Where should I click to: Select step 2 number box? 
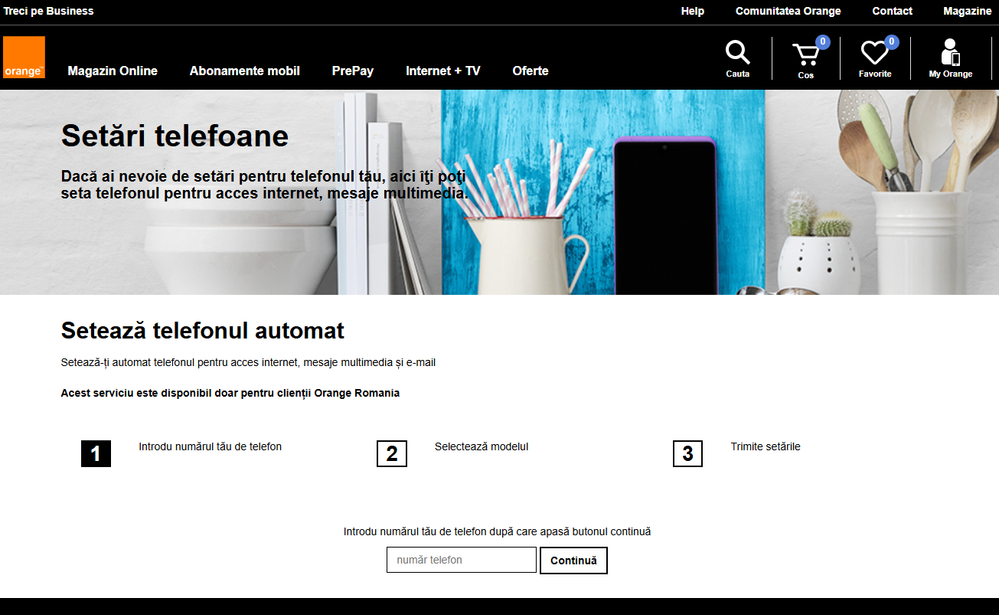[x=392, y=454]
